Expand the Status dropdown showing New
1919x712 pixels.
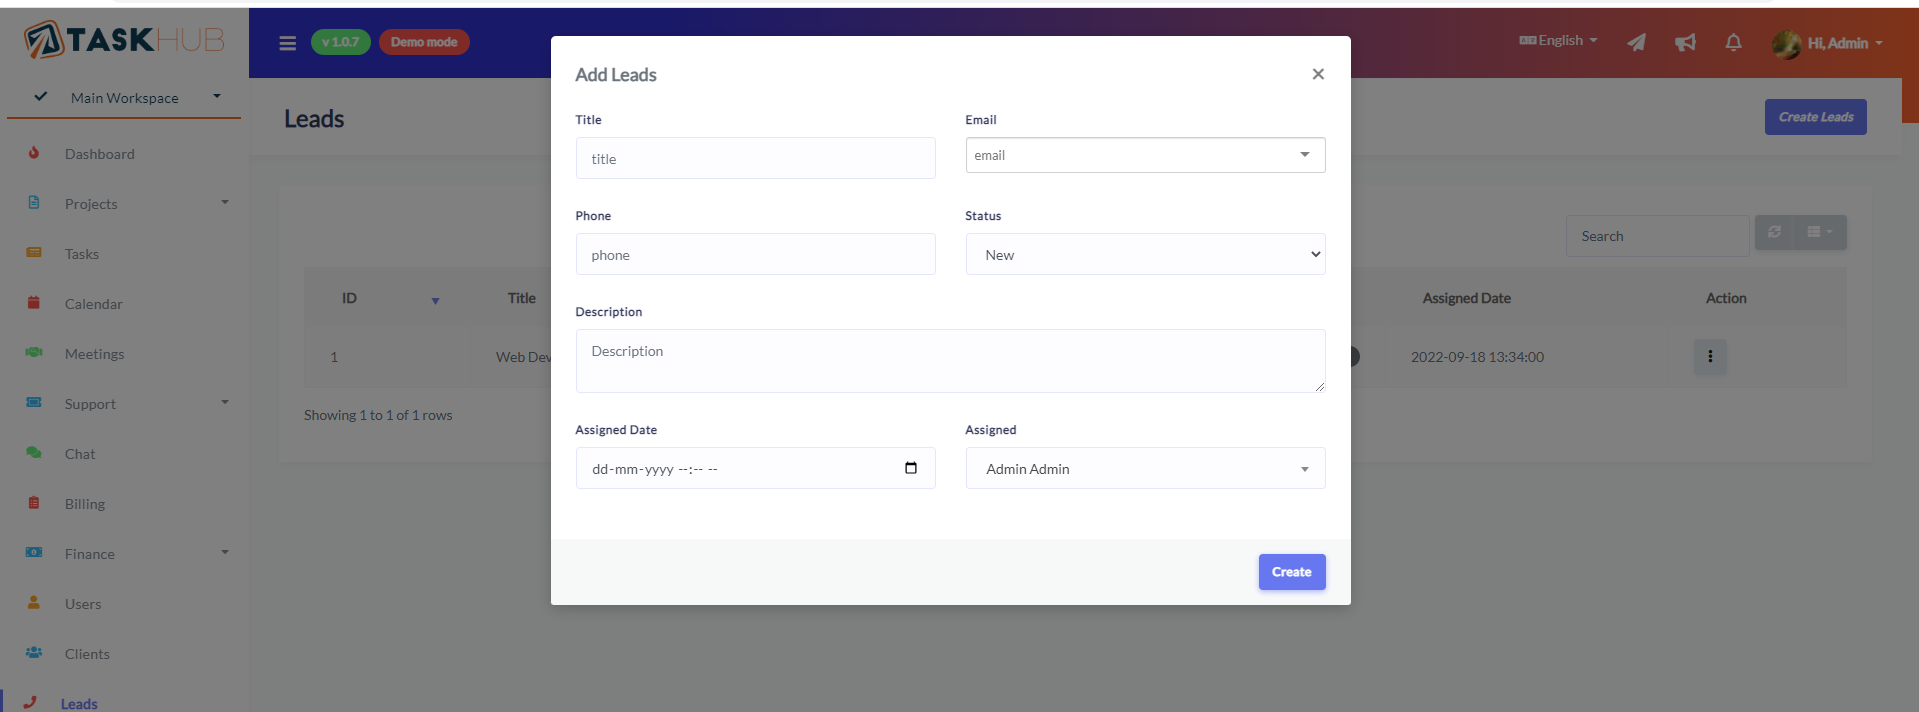1144,255
